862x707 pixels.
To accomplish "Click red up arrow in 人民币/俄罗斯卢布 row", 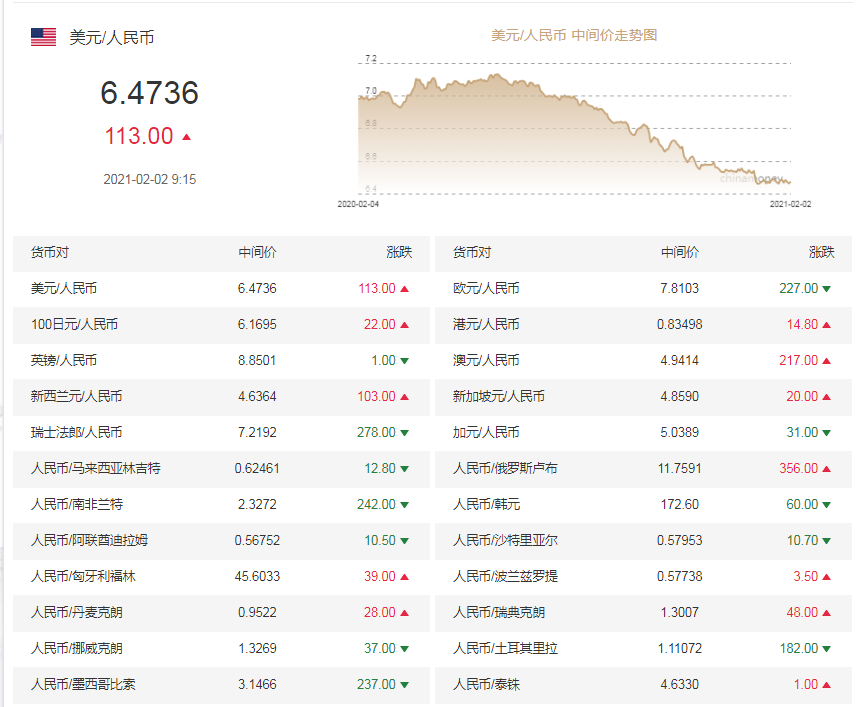I will click(x=827, y=469).
